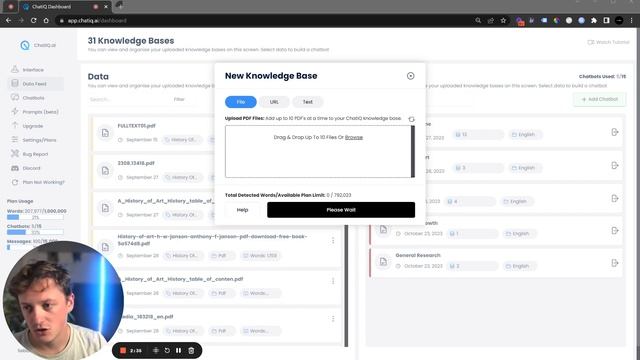
Task: Click the browser Back arrow
Action: click(x=9, y=20)
